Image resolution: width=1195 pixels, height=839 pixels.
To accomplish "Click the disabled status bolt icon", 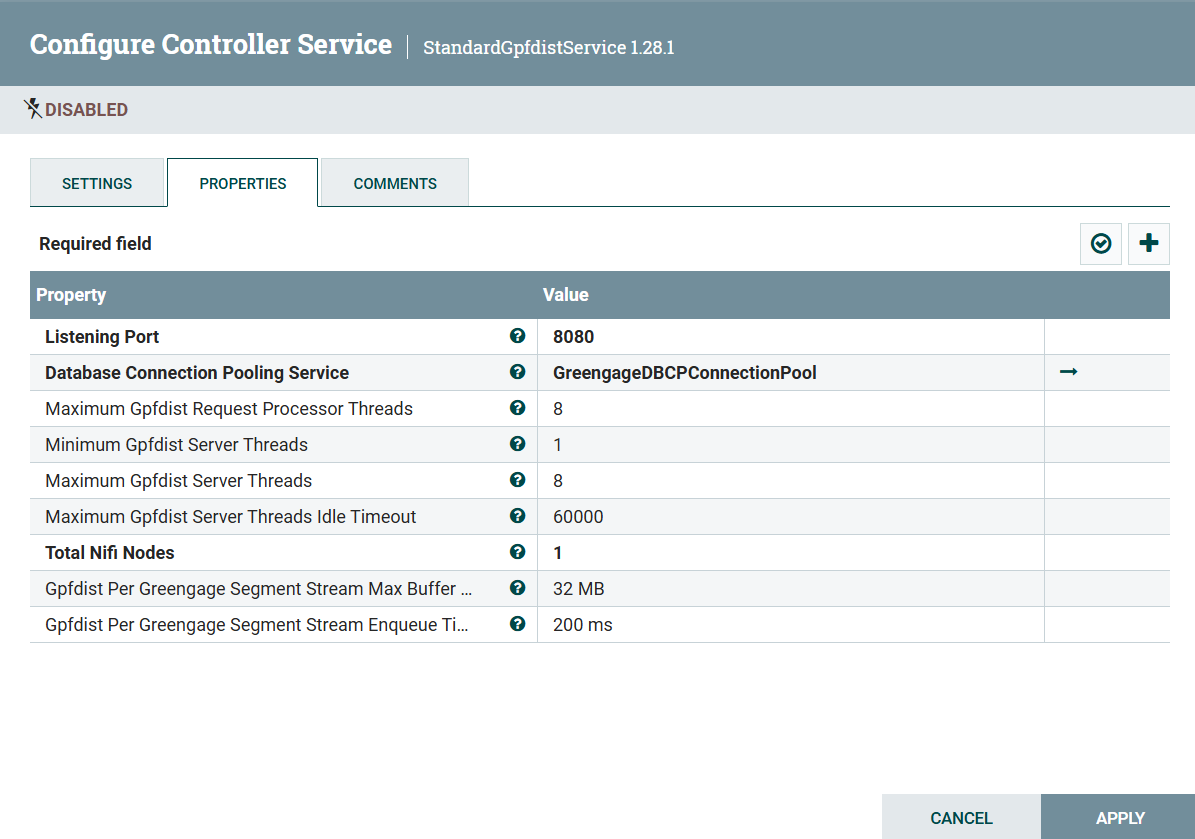I will pos(32,109).
